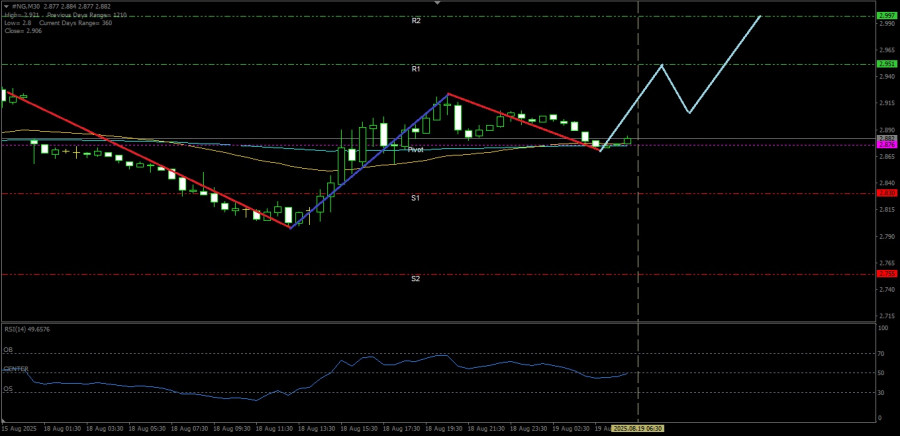Click the RSI scale value 70
900x436 pixels.
coord(882,353)
